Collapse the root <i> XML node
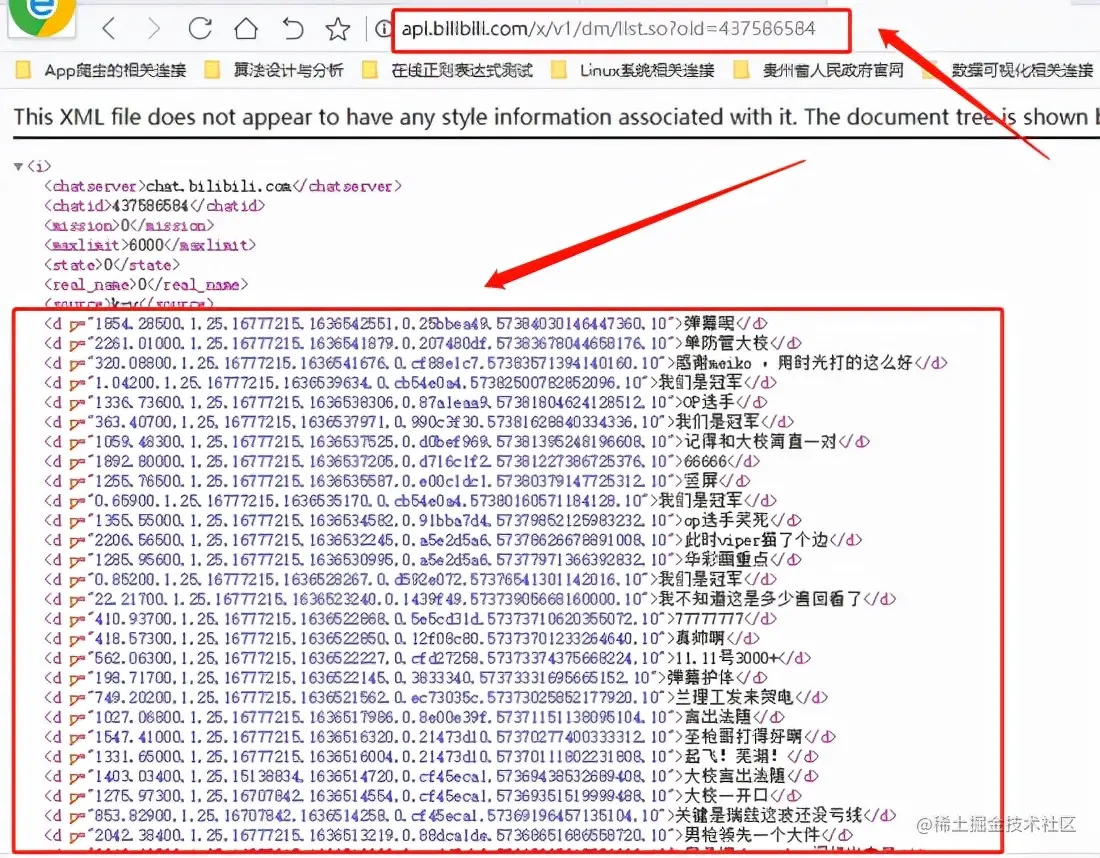Viewport: 1100px width, 858px height. [18, 166]
